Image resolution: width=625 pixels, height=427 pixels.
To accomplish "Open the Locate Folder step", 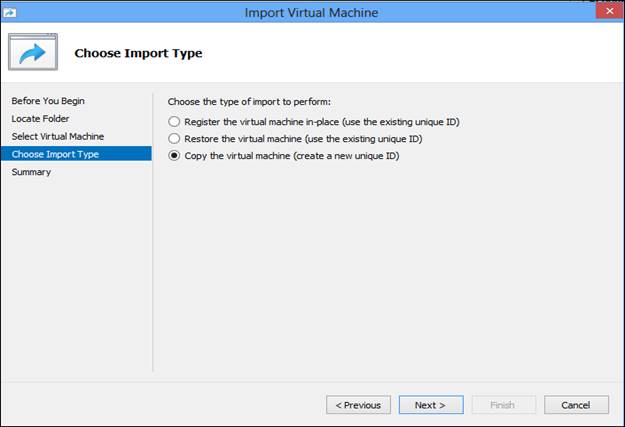I will point(40,118).
